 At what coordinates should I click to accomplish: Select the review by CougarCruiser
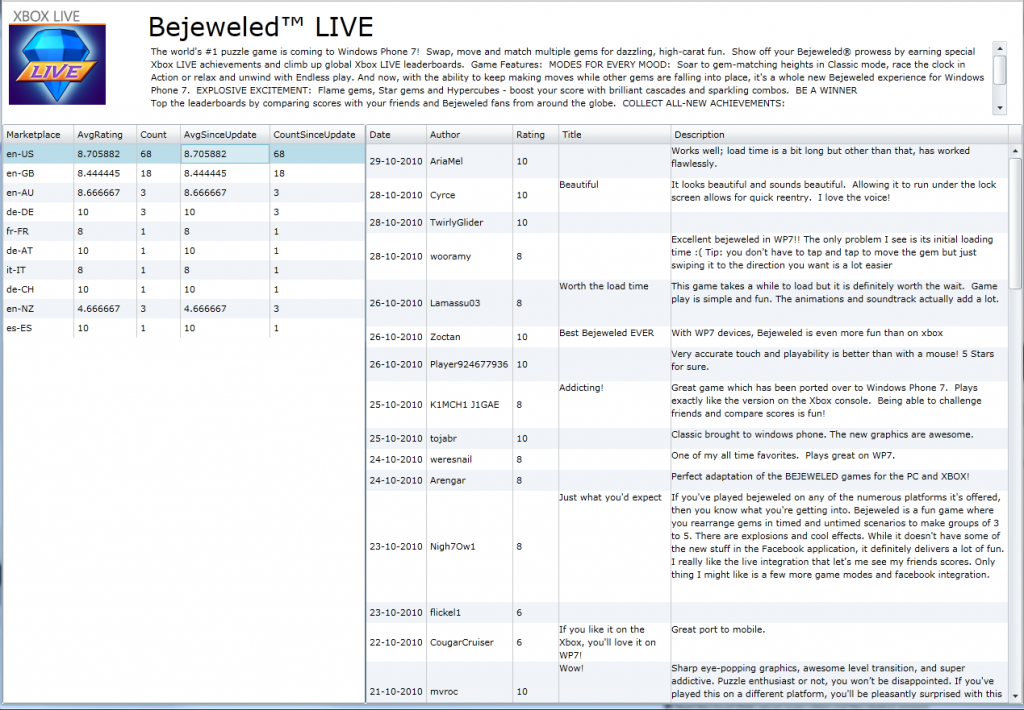(687, 643)
